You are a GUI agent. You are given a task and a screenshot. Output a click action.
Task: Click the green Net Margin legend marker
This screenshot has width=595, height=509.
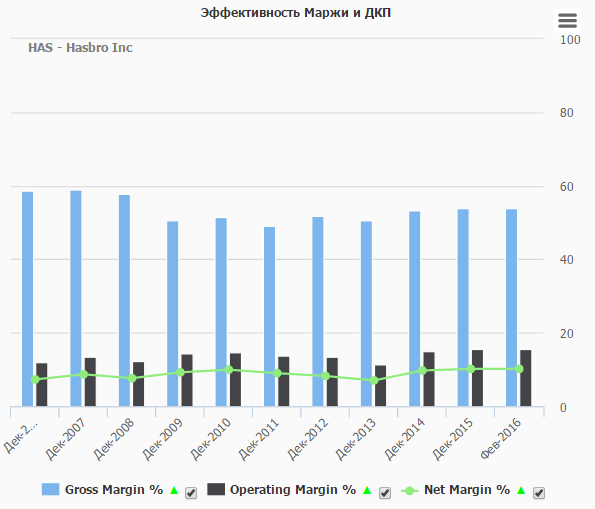409,491
